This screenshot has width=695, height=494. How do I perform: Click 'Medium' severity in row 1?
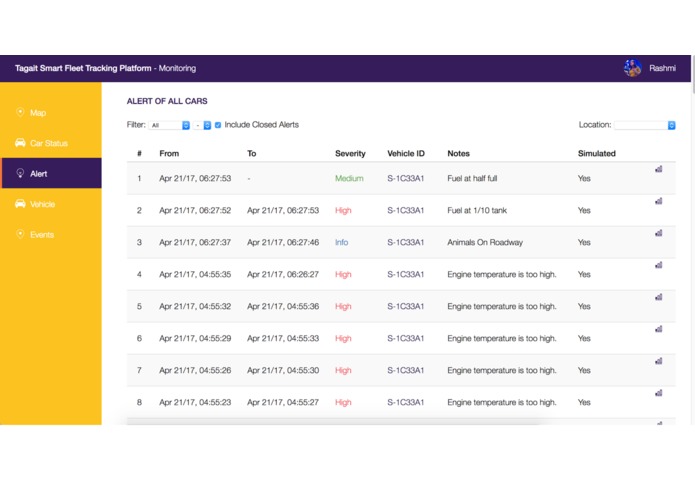tap(349, 178)
